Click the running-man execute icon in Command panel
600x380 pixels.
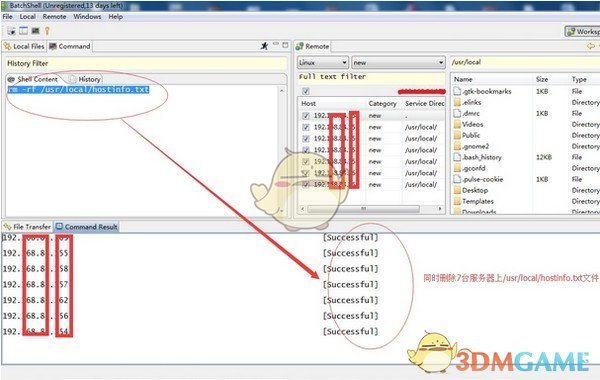264,46
